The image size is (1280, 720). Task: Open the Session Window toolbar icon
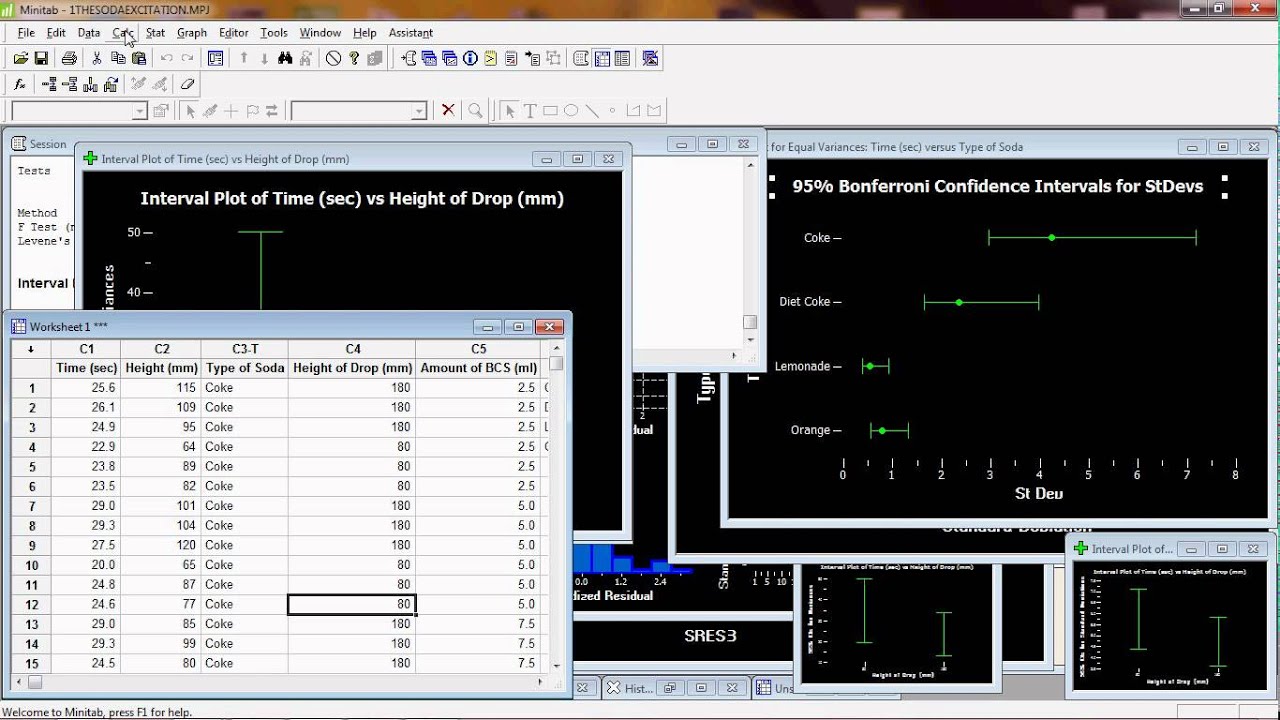(x=582, y=59)
